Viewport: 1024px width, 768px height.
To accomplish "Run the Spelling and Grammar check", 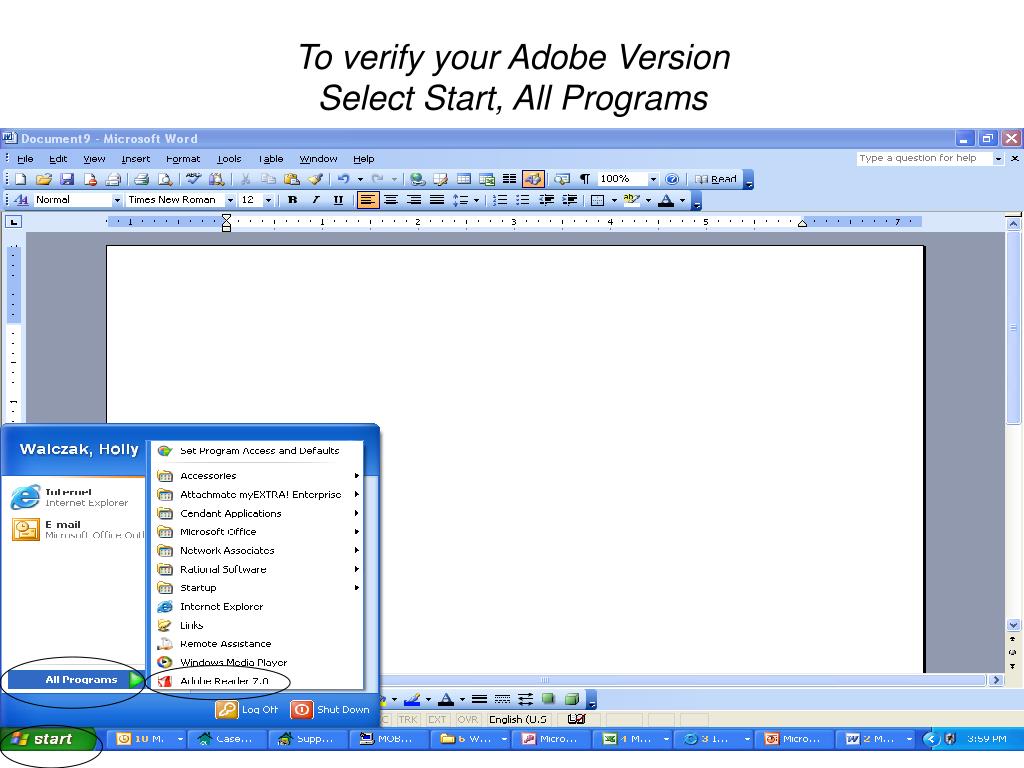I will coord(193,179).
